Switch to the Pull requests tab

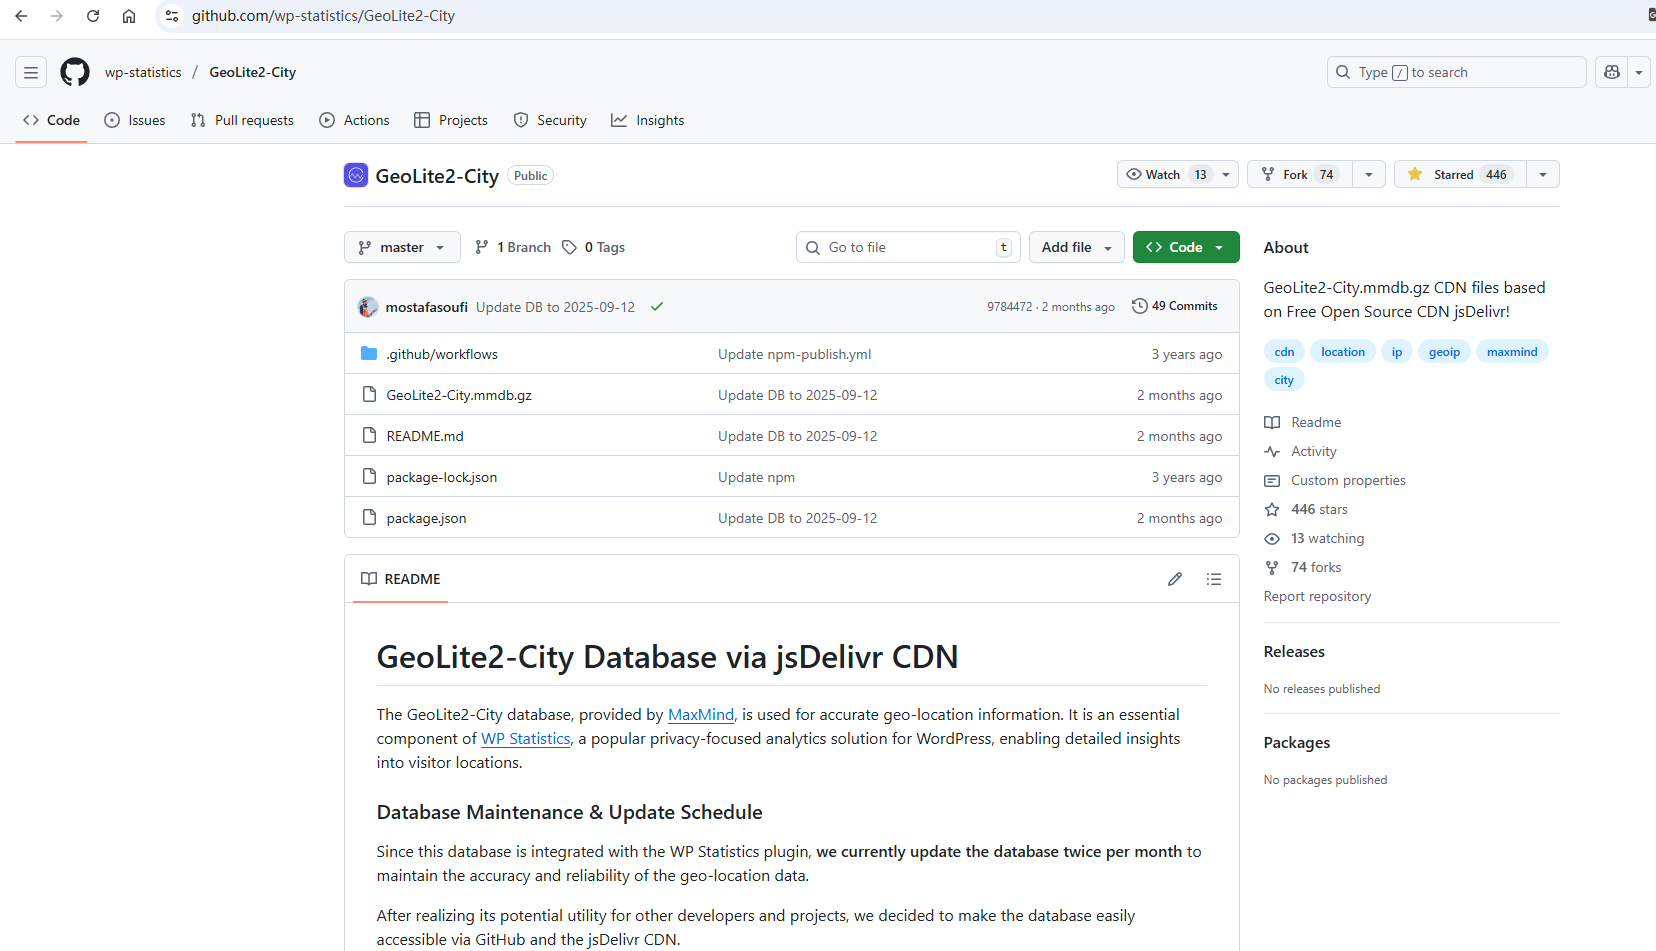242,120
